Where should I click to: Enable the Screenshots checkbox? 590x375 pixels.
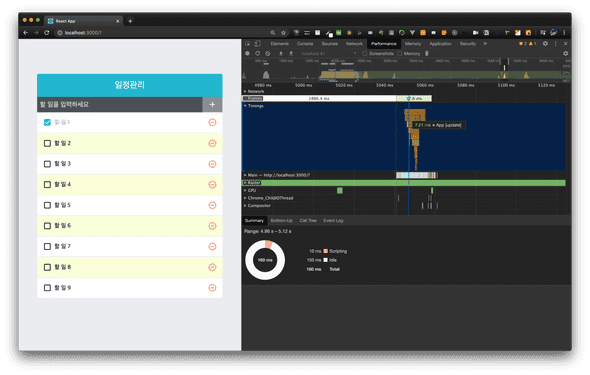(x=364, y=53)
